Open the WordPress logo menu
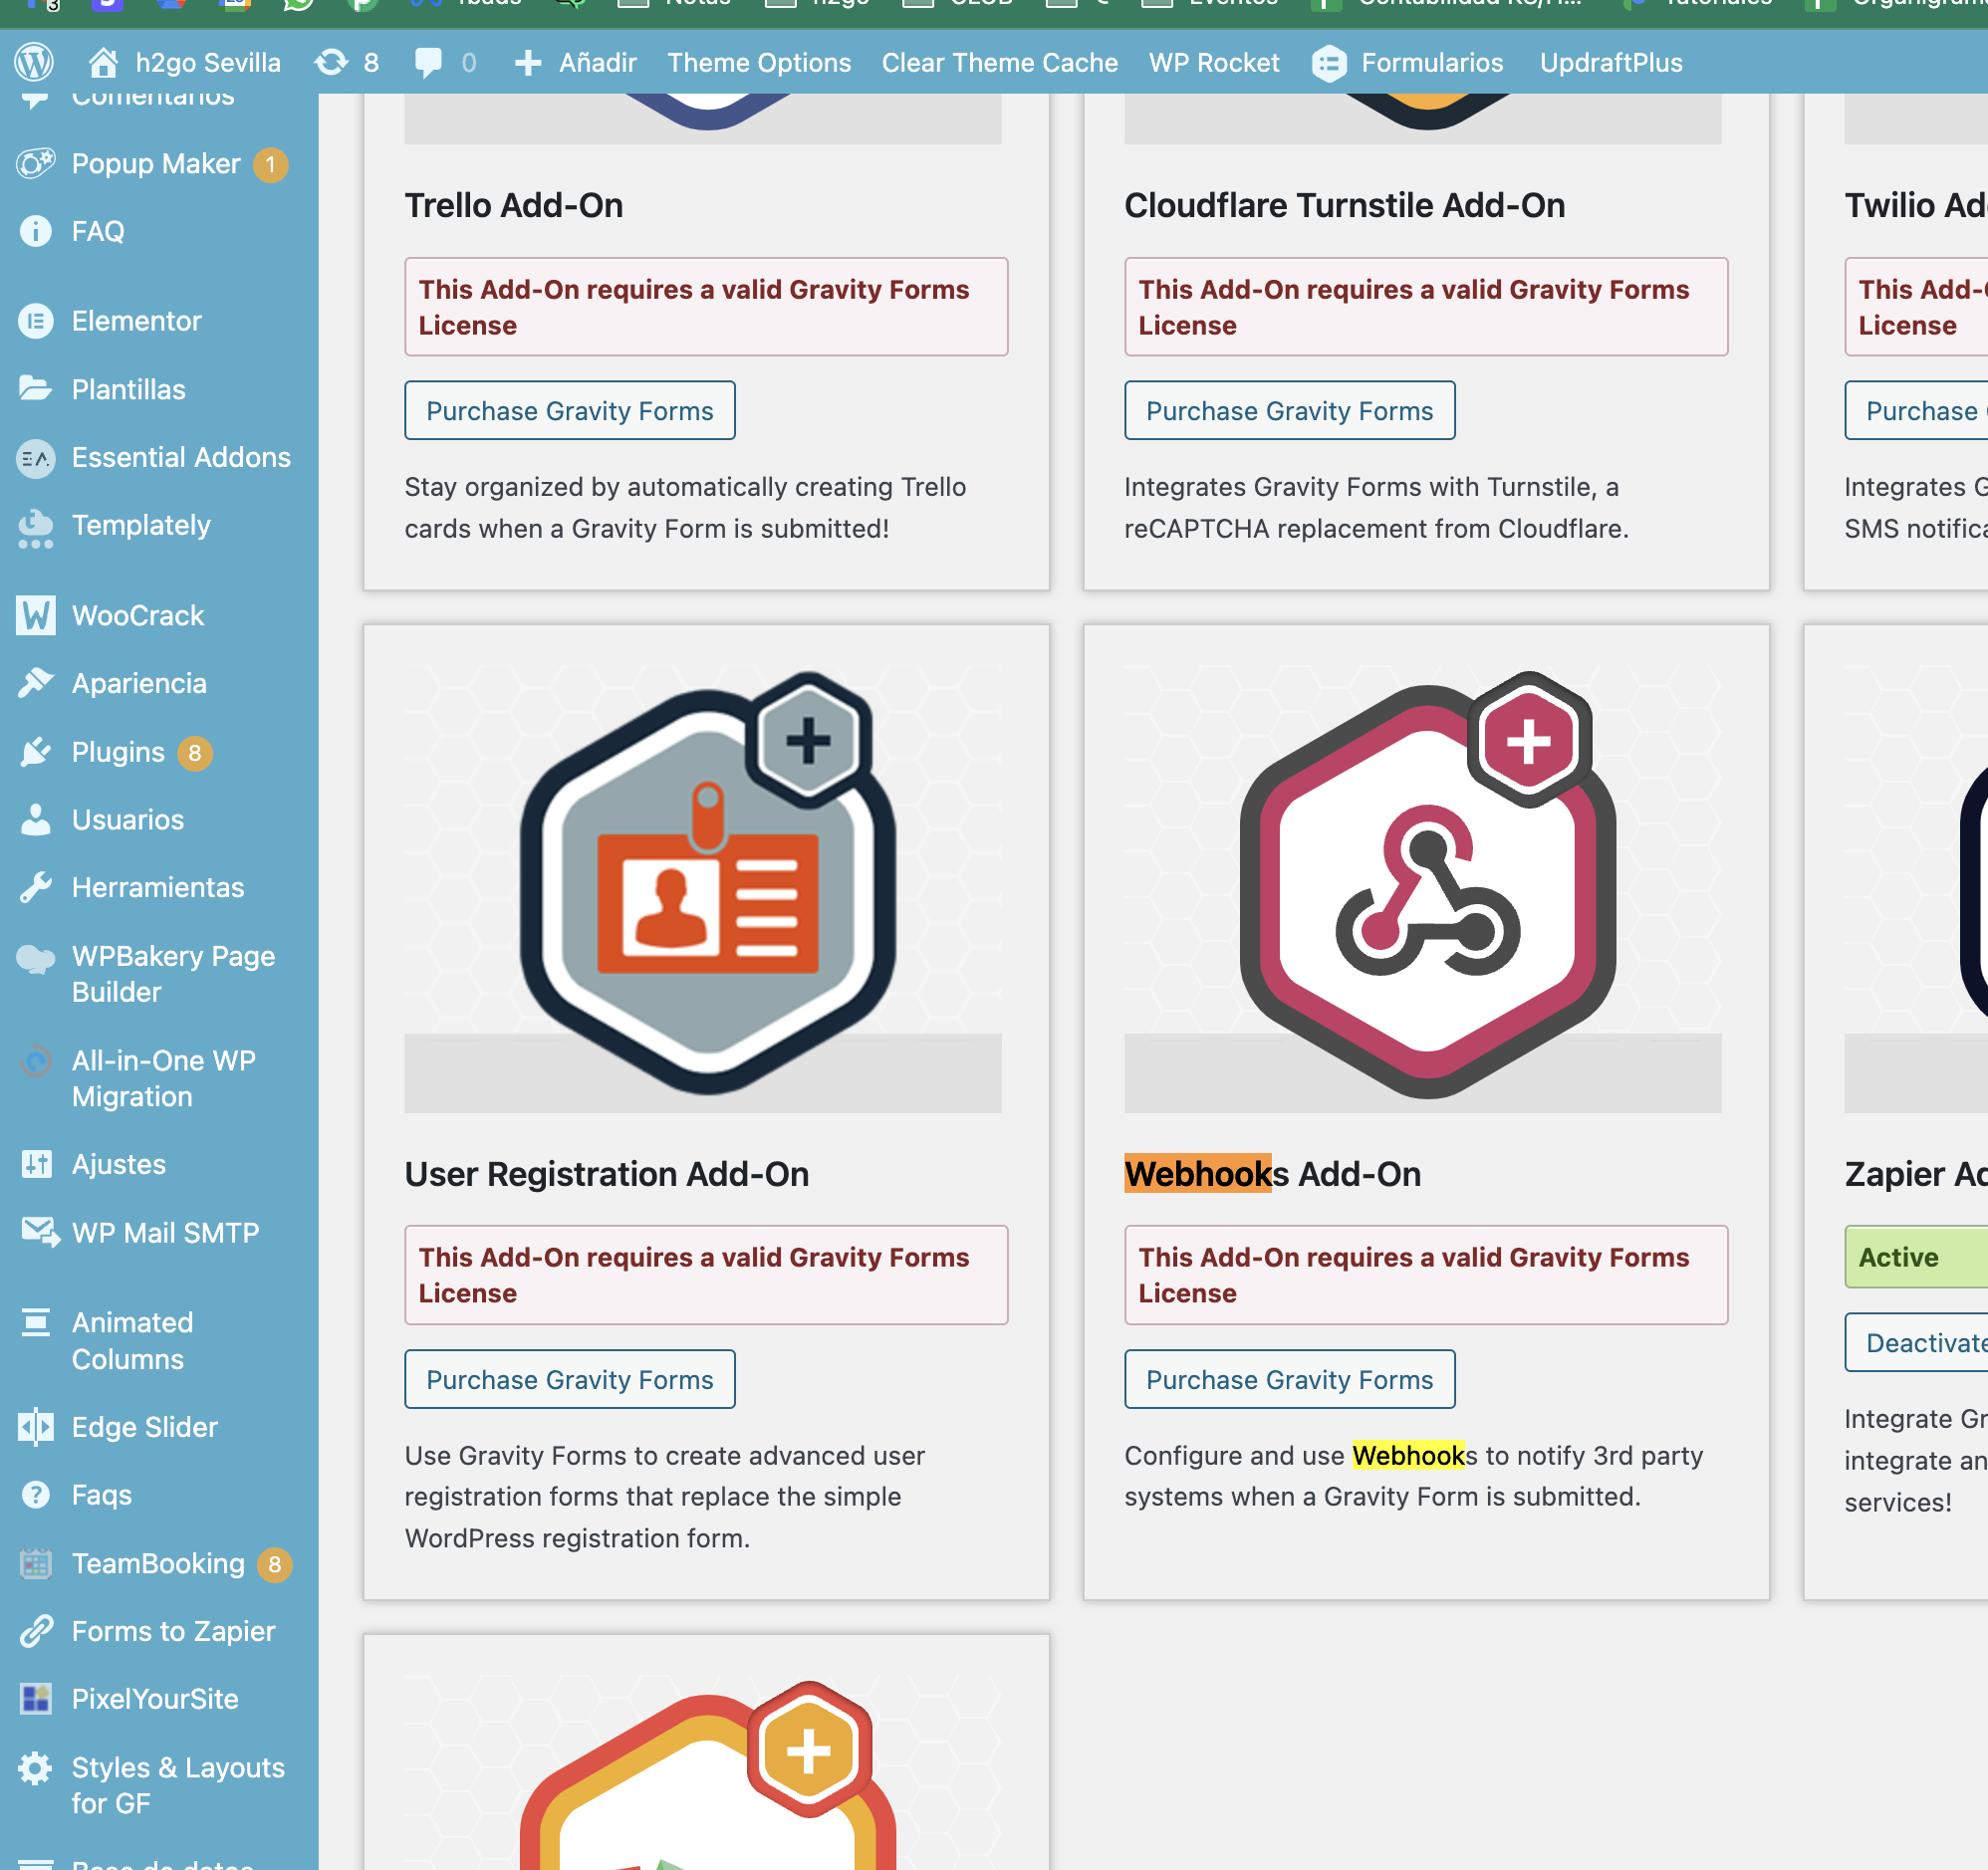 coord(34,63)
